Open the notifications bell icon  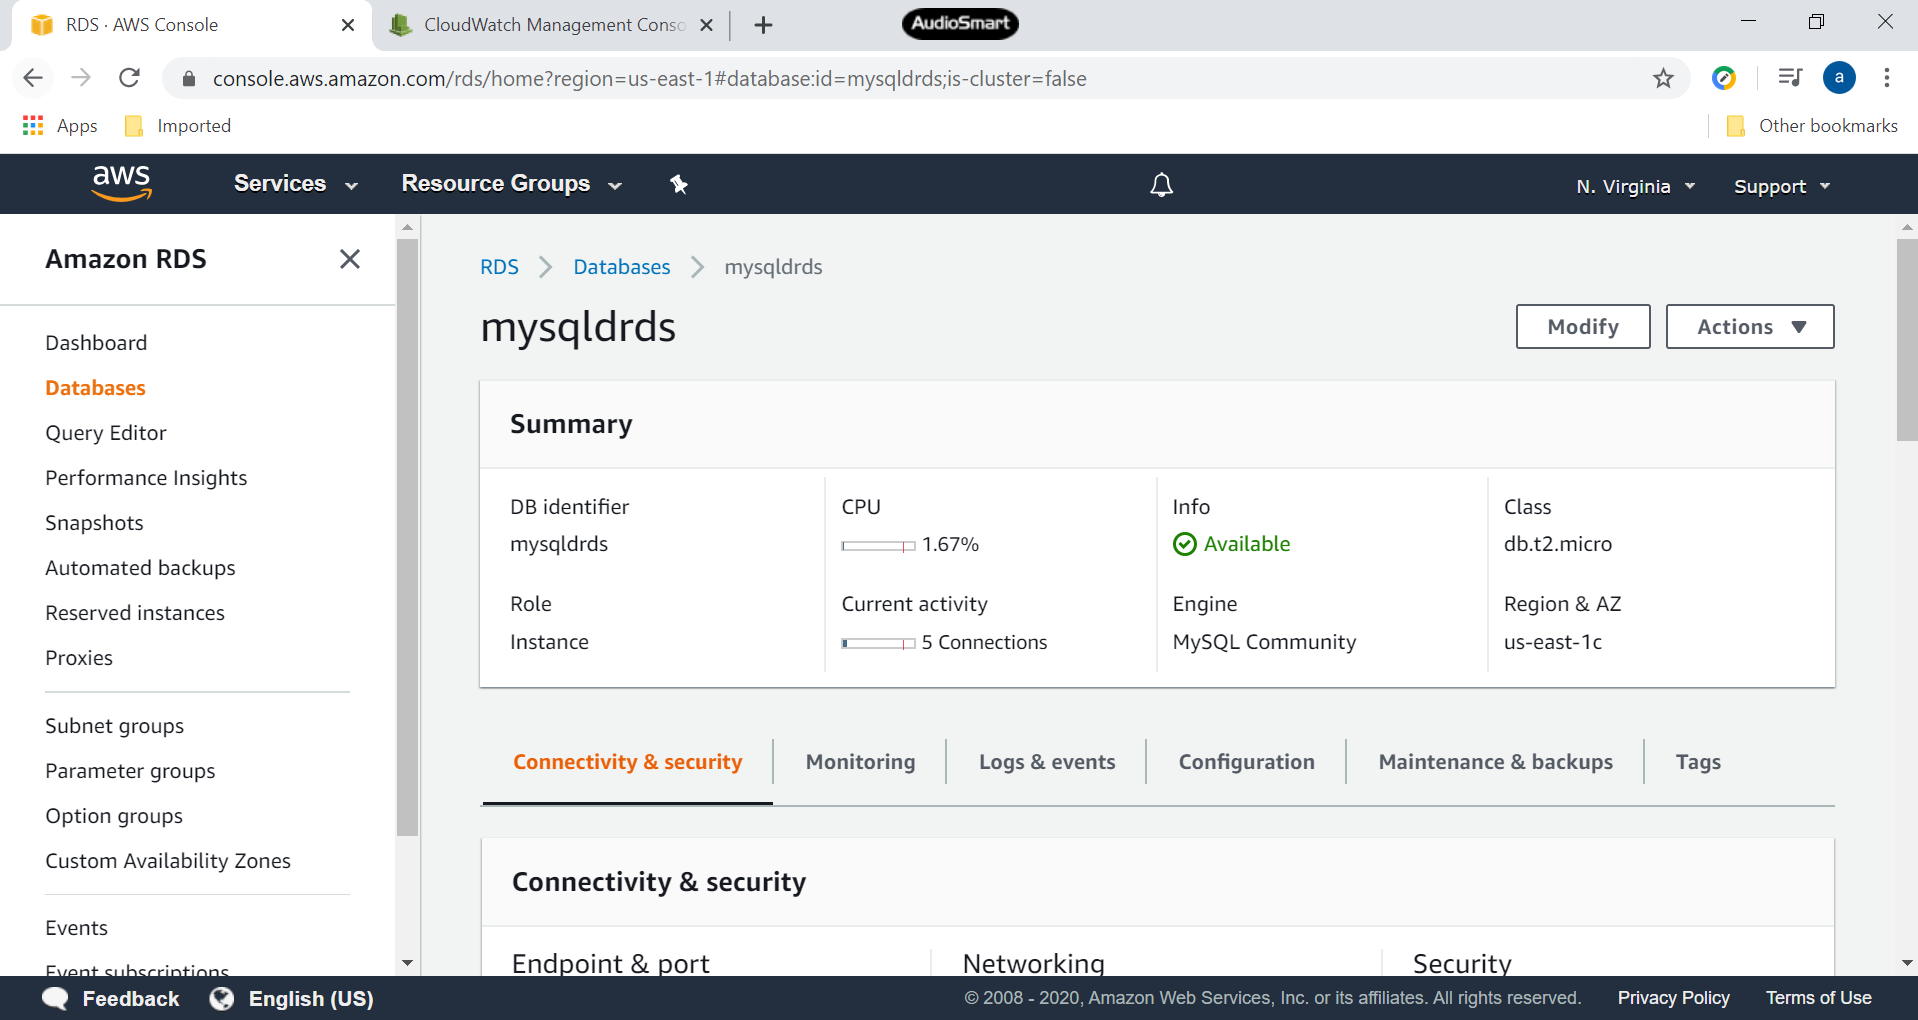(x=1161, y=185)
